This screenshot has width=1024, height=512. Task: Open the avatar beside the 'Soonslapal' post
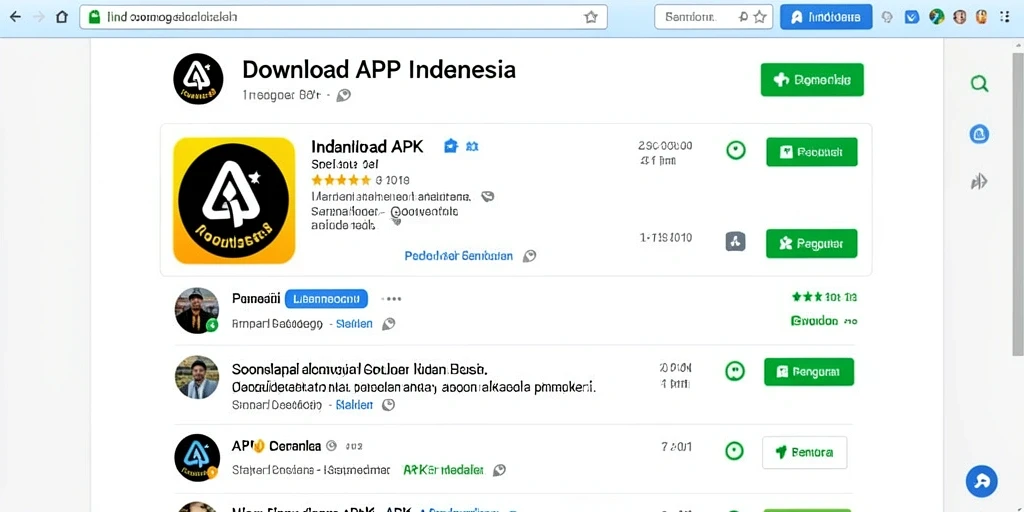197,377
